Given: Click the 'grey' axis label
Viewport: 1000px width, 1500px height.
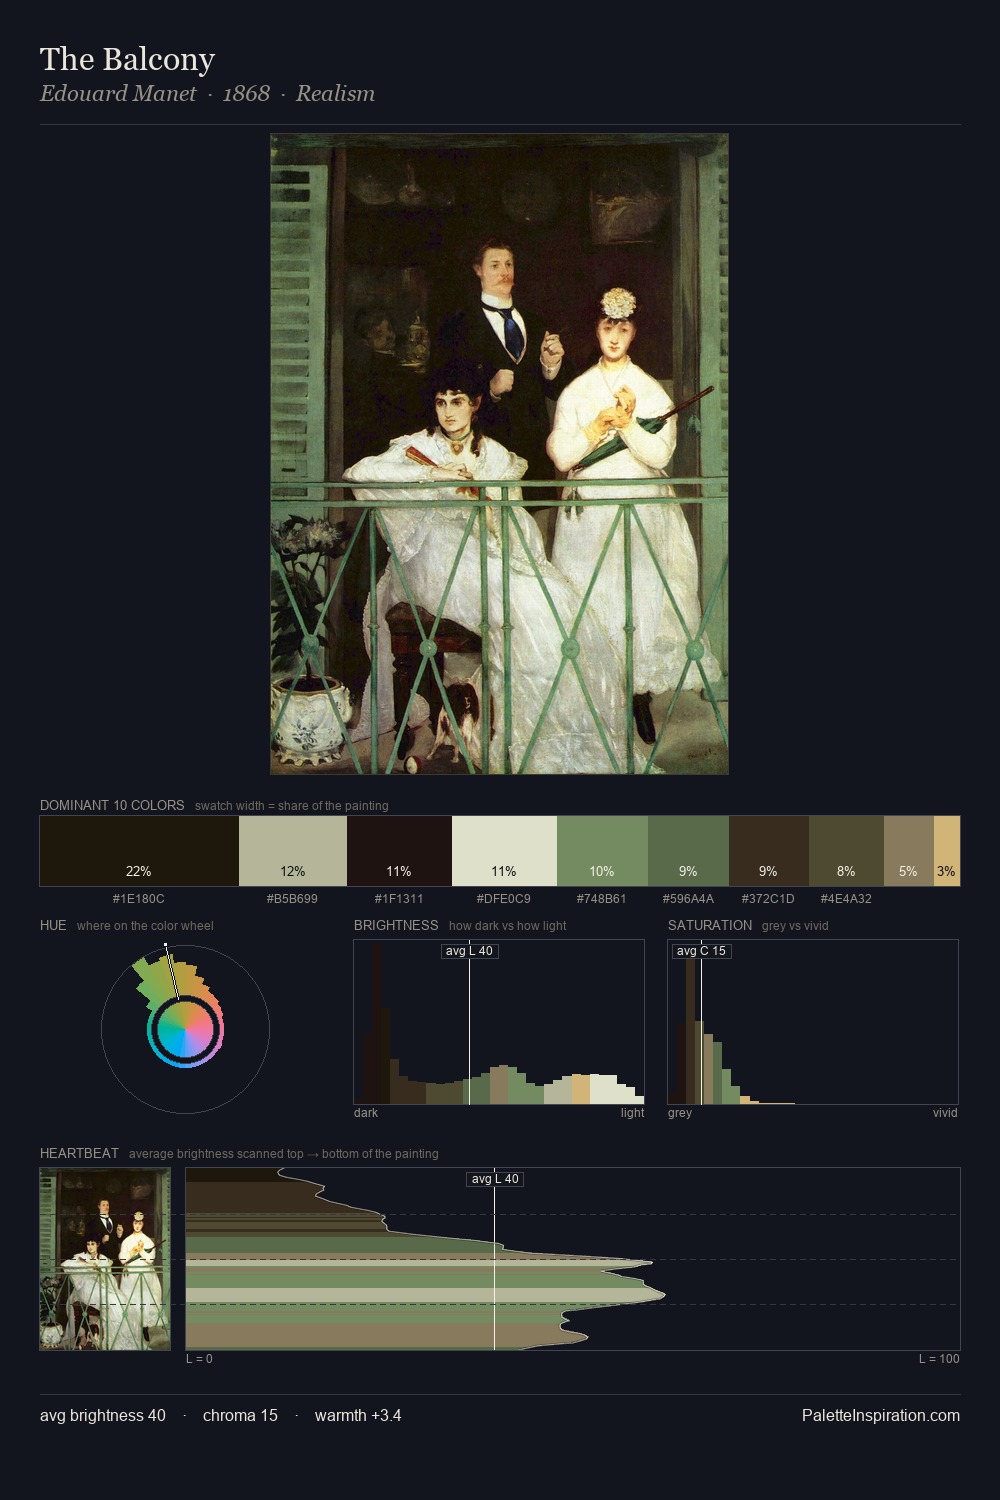Looking at the screenshot, I should click(x=680, y=1113).
